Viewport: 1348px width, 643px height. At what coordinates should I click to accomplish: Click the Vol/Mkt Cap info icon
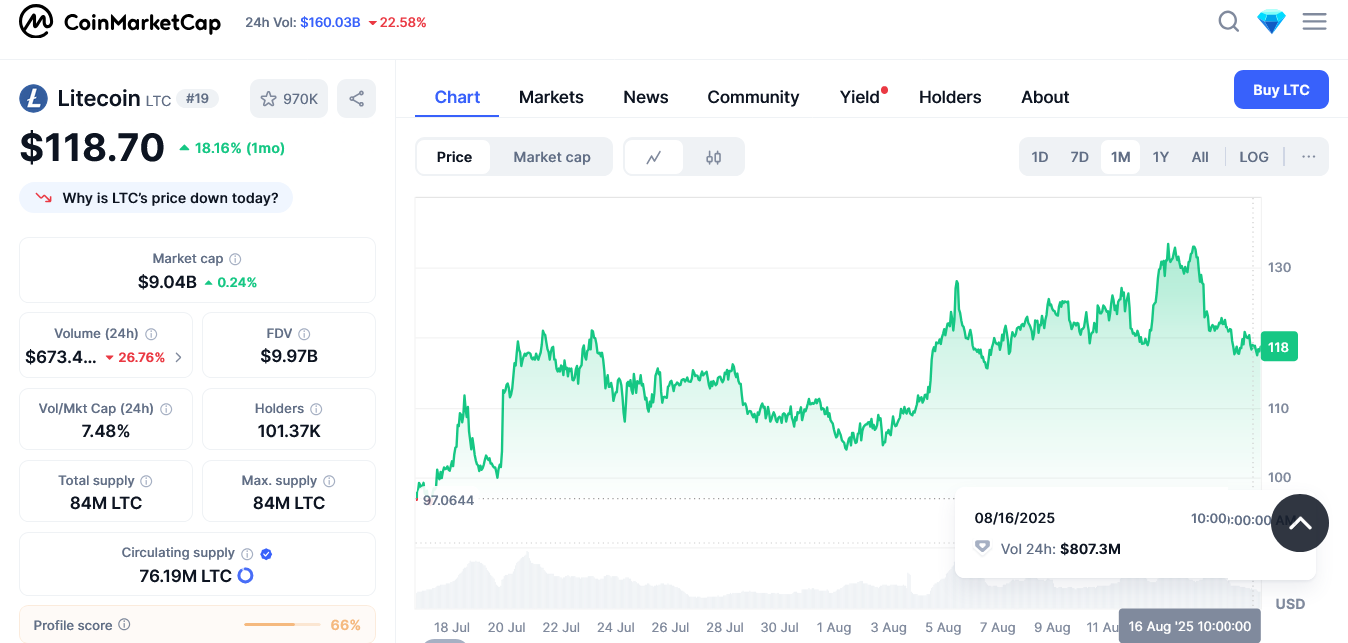(166, 409)
